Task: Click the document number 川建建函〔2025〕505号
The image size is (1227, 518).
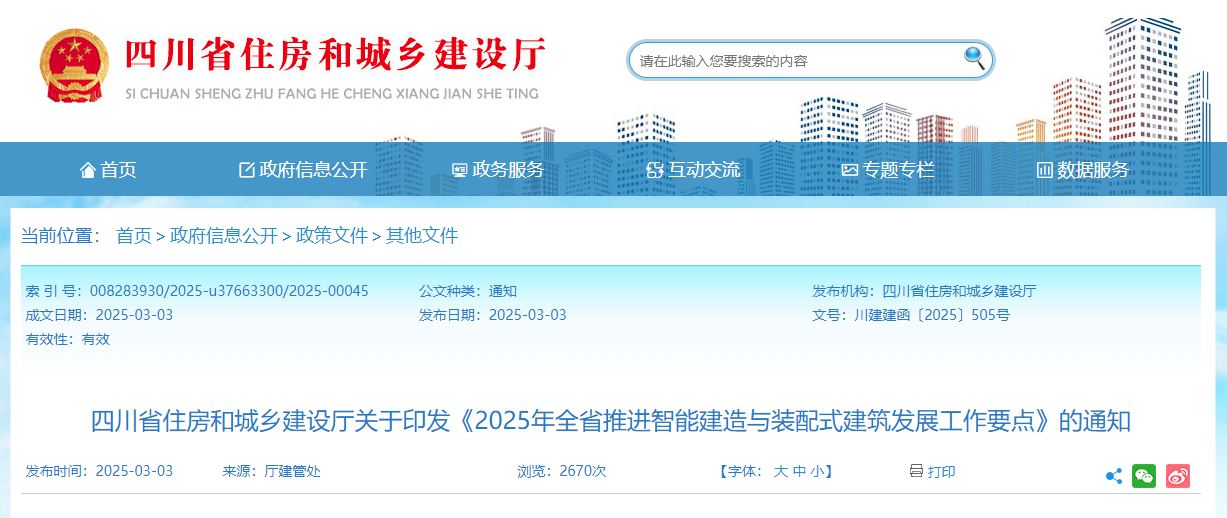Action: coord(932,315)
